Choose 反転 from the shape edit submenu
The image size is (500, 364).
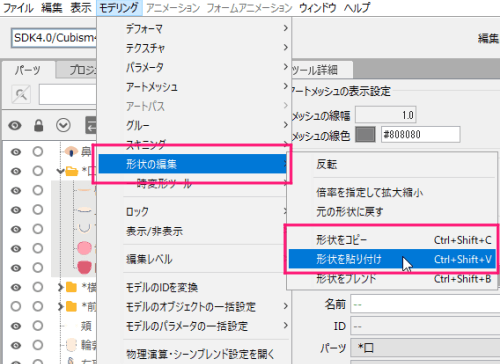[392, 164]
